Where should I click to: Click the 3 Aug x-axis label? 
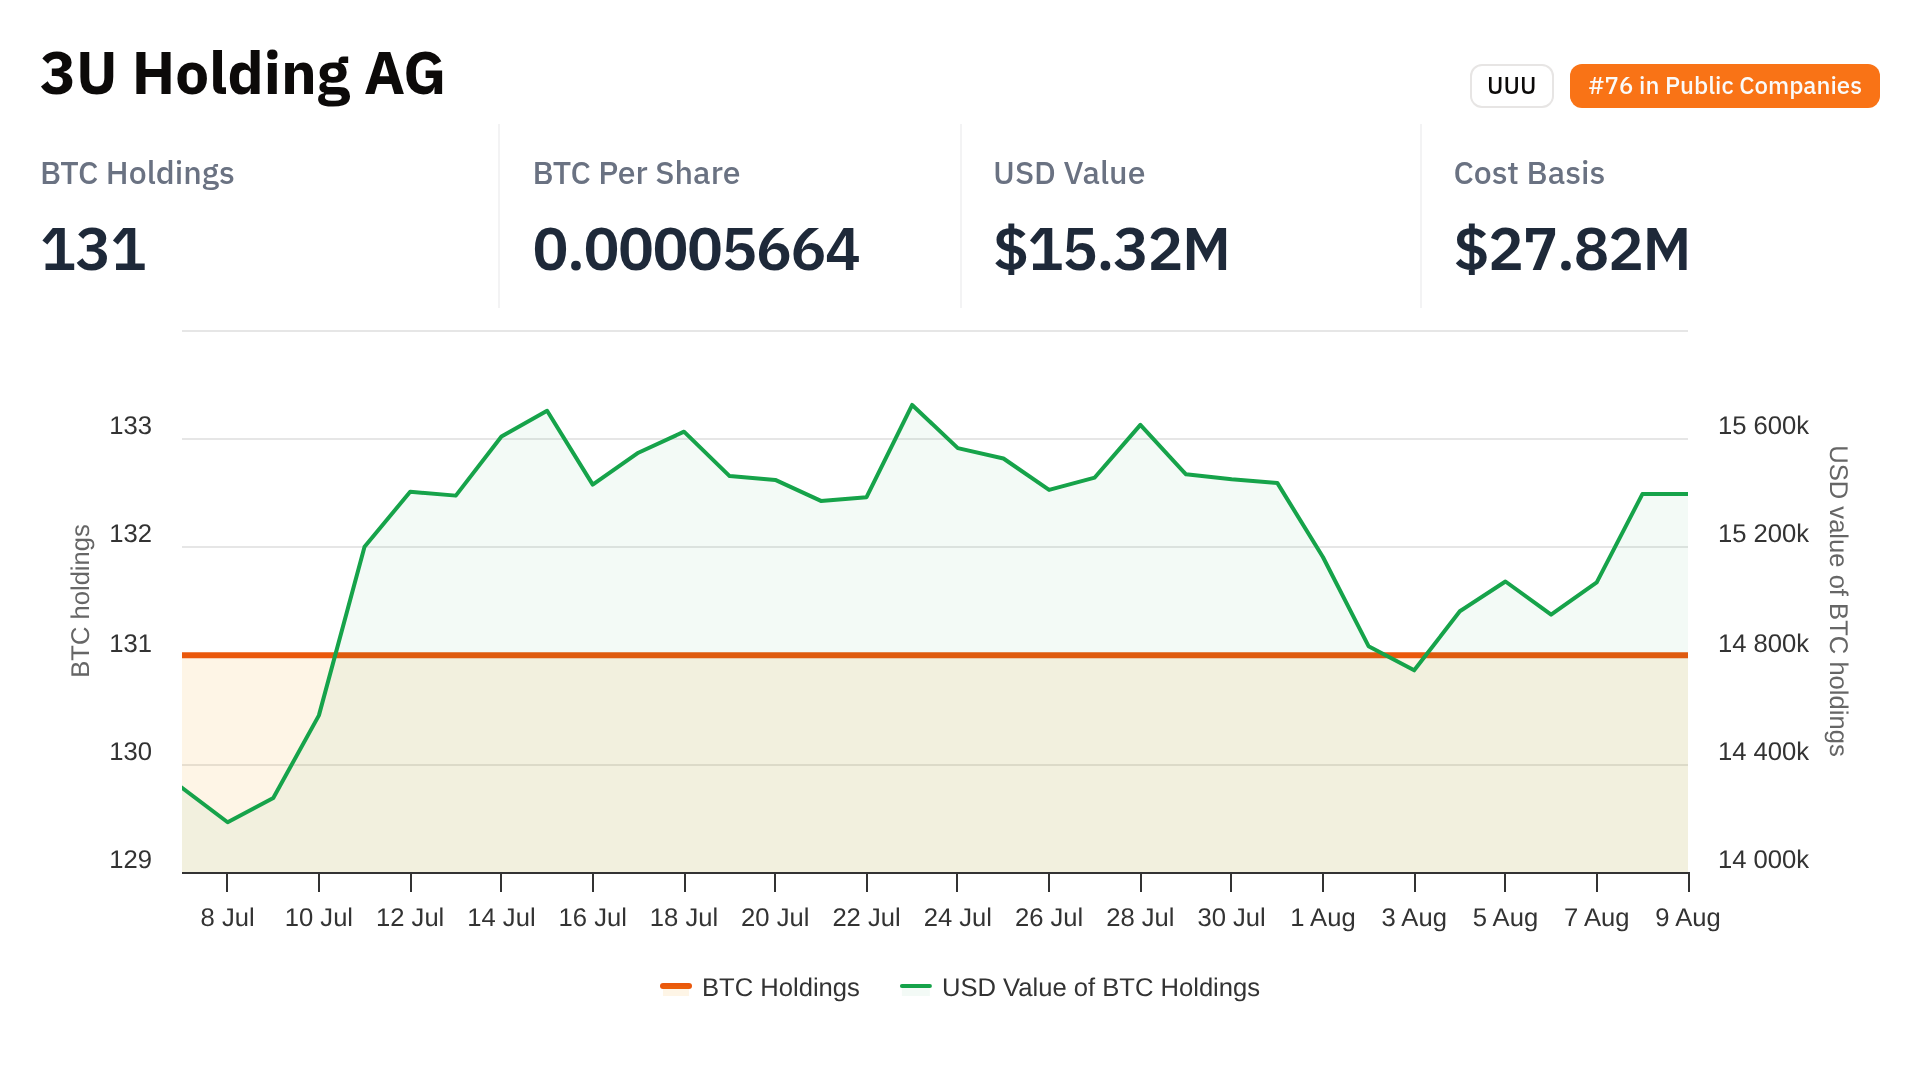pos(1414,917)
